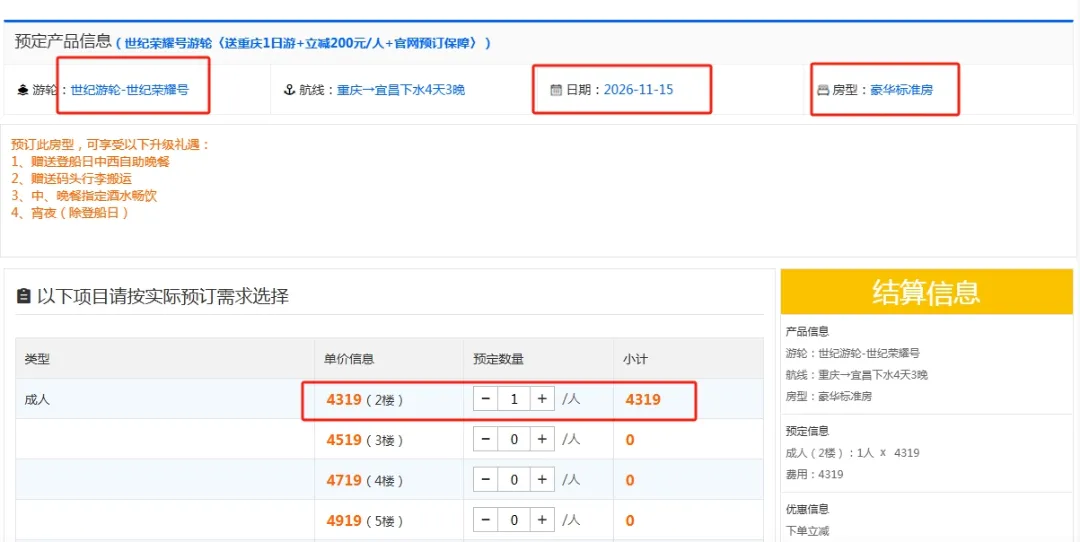Click quantity field of the 5楼 row
1080x542 pixels.
click(514, 520)
